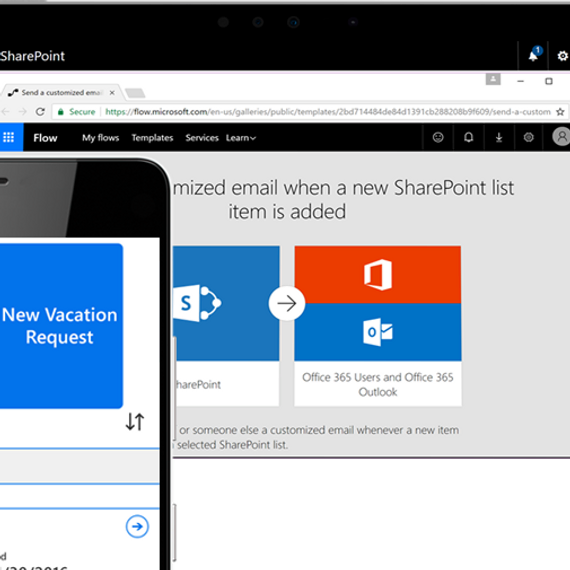This screenshot has width=570, height=570.
Task: Open SharePoint settings gear
Action: 562,56
